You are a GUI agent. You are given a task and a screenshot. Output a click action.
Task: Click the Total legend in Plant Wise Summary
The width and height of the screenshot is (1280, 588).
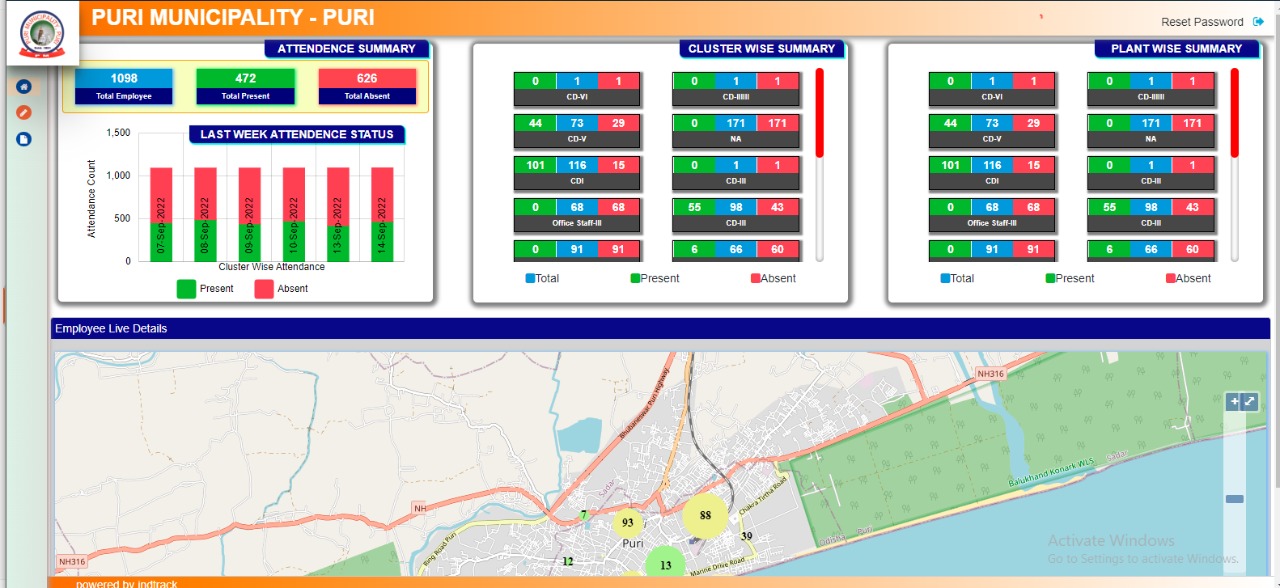pyautogui.click(x=958, y=278)
